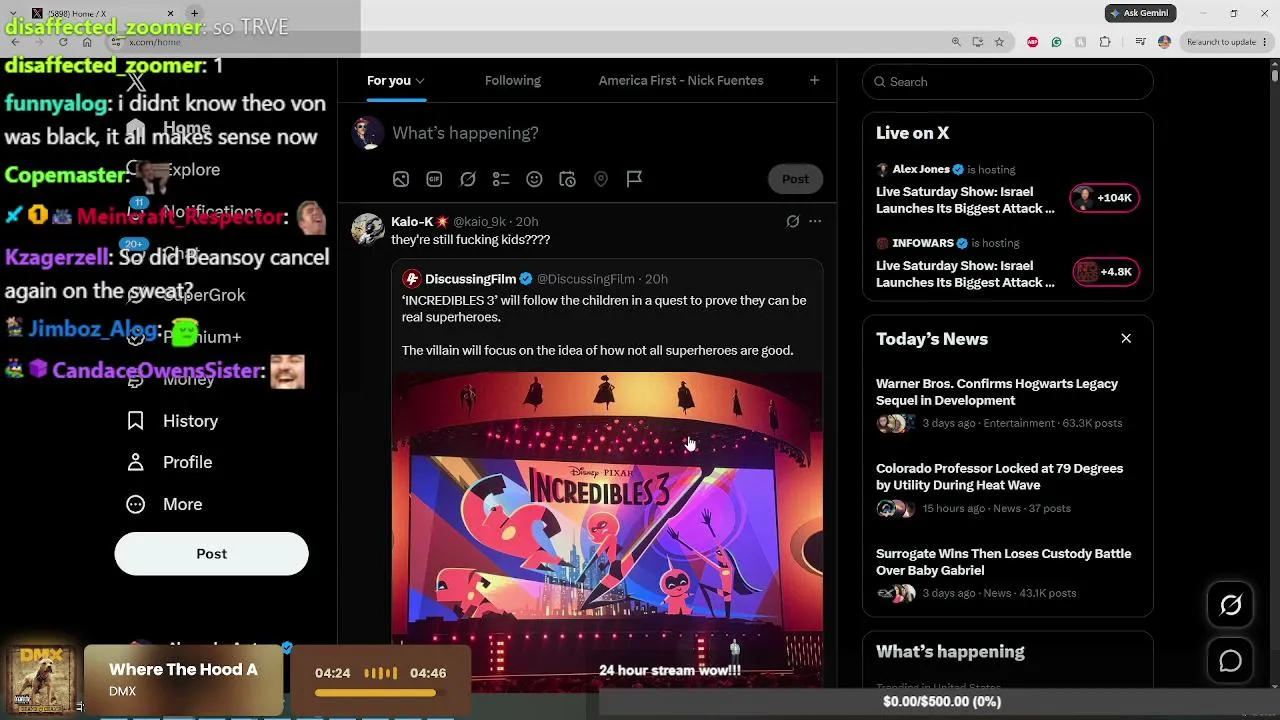The width and height of the screenshot is (1280, 720).
Task: Open the Chrome profile avatar
Action: tap(1164, 42)
